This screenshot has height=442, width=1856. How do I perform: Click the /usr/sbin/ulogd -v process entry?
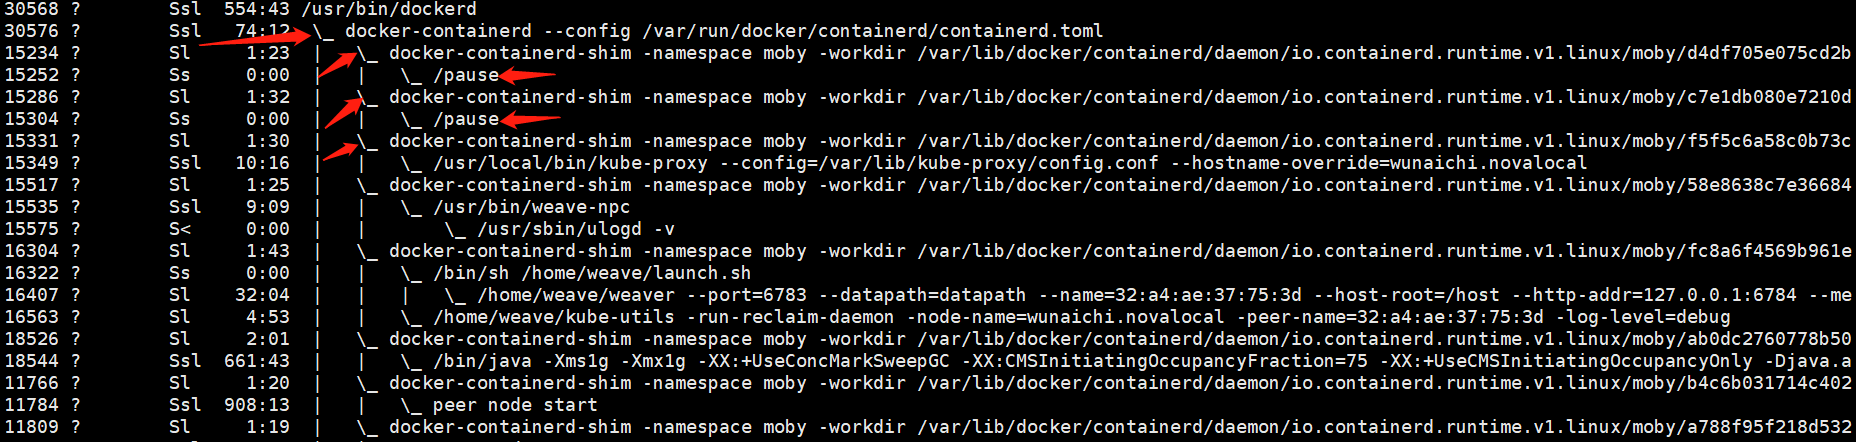[576, 229]
